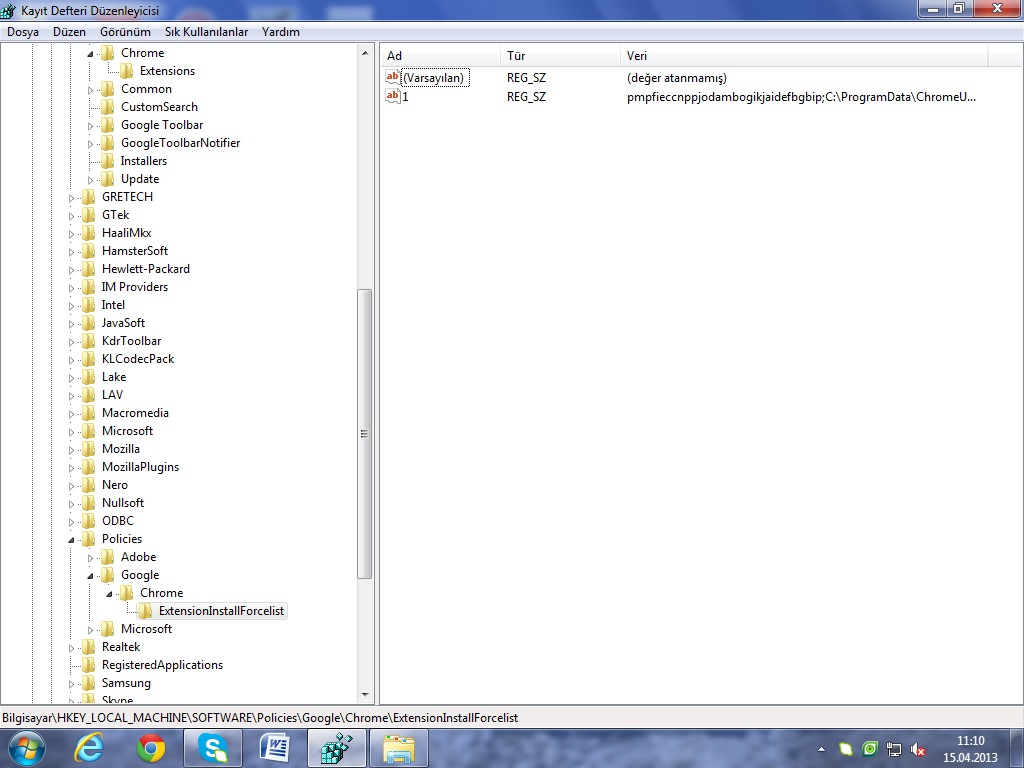Viewport: 1024px width, 768px height.
Task: Click the Veri column header
Action: (x=805, y=56)
